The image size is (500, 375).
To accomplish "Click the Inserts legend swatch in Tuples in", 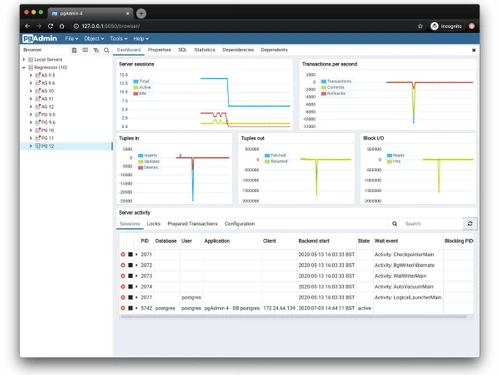I will click(140, 155).
